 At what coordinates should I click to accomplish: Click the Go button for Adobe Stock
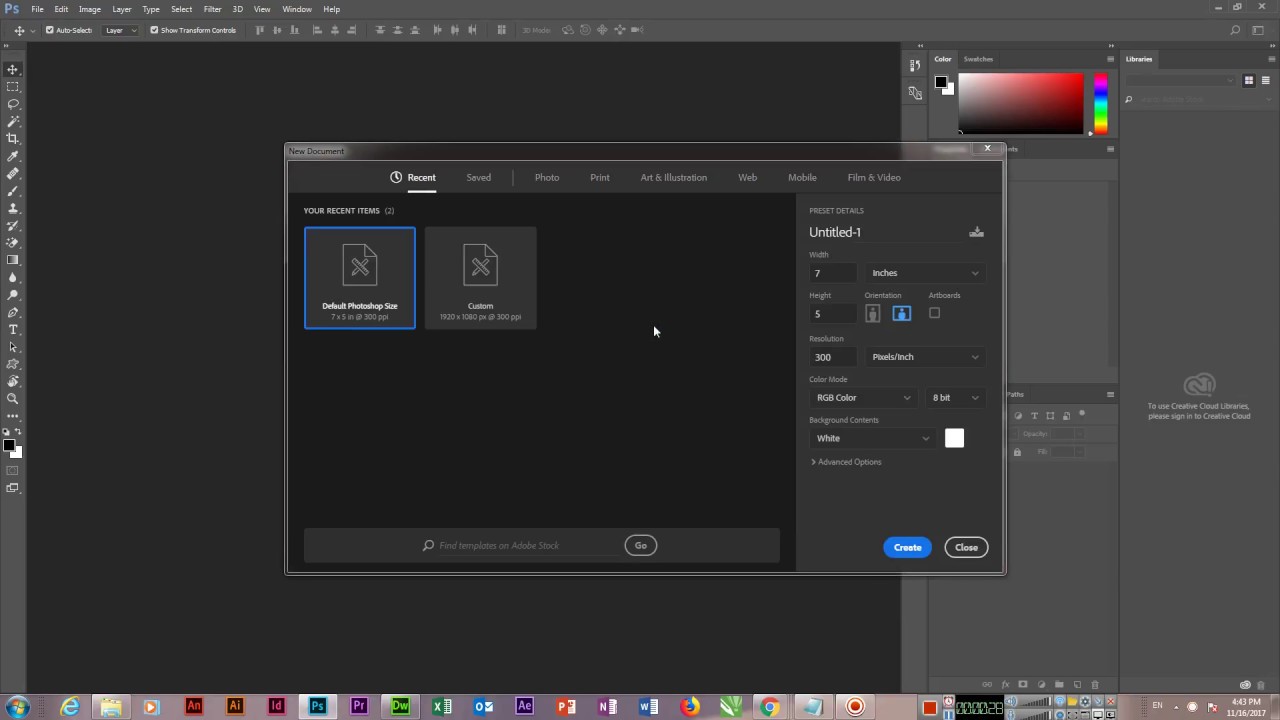click(x=641, y=545)
